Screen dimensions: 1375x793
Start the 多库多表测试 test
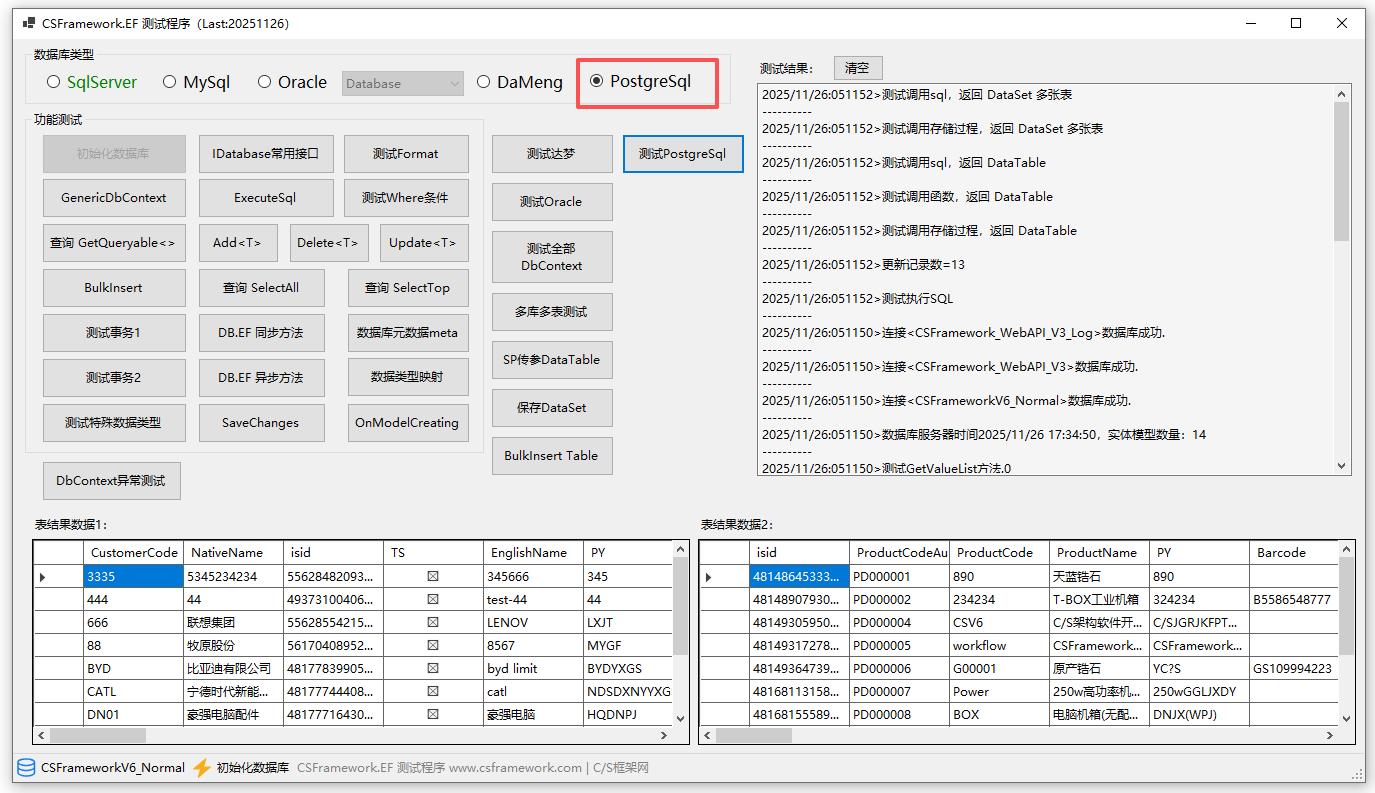pyautogui.click(x=552, y=311)
